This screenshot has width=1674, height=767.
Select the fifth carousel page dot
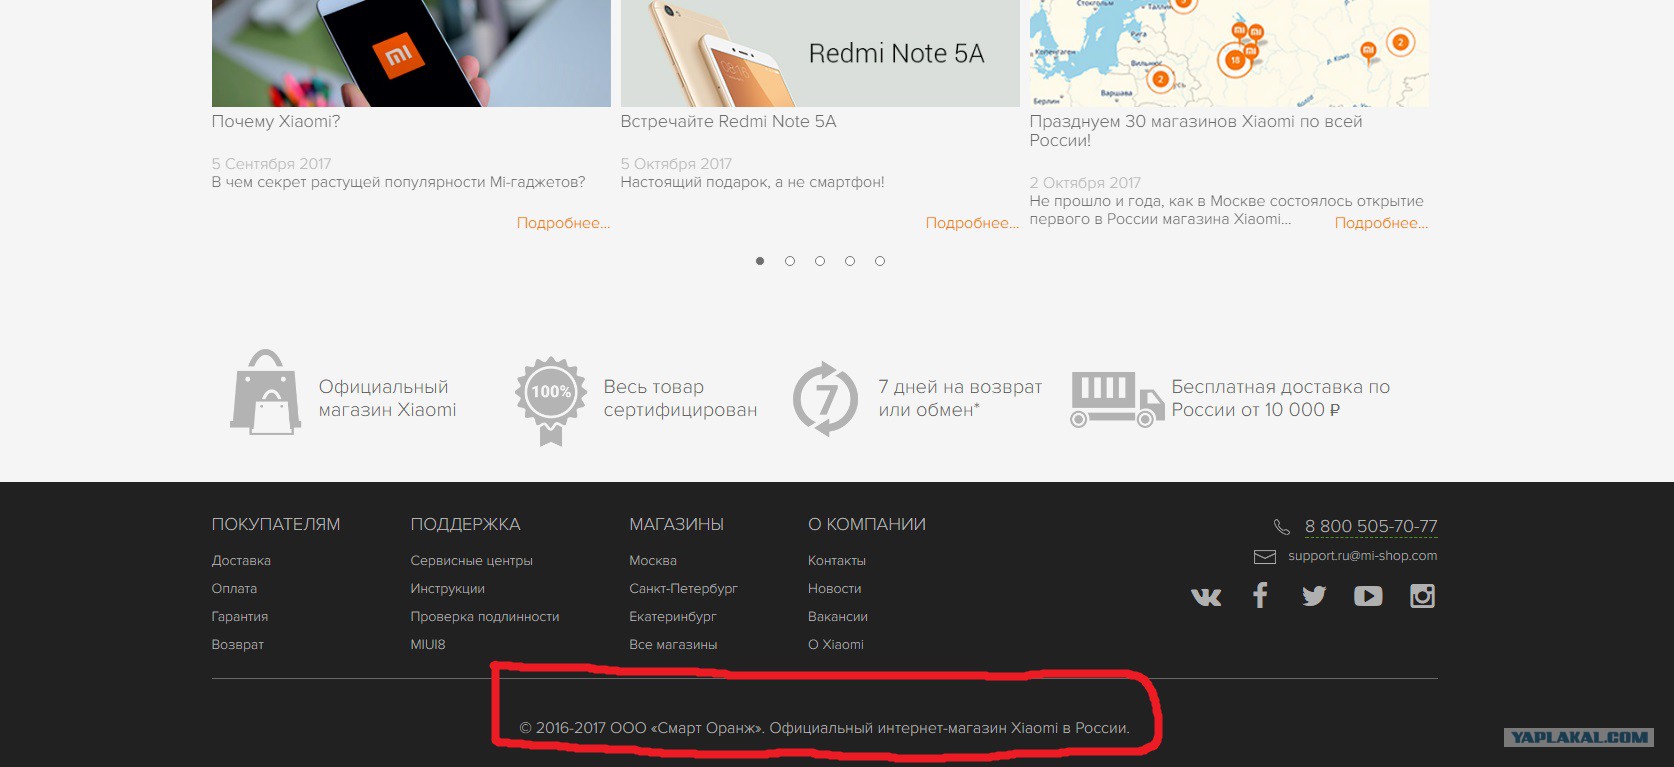[x=880, y=261]
